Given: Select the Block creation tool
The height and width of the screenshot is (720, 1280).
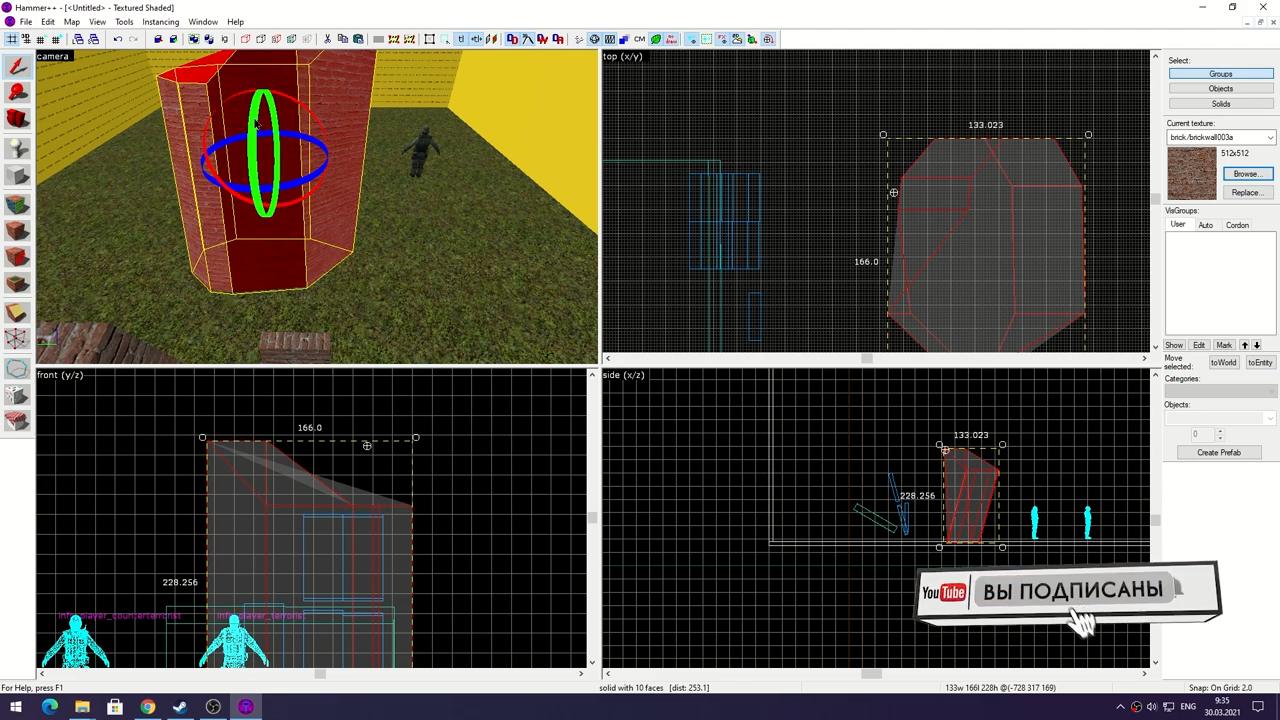Looking at the screenshot, I should (x=17, y=176).
